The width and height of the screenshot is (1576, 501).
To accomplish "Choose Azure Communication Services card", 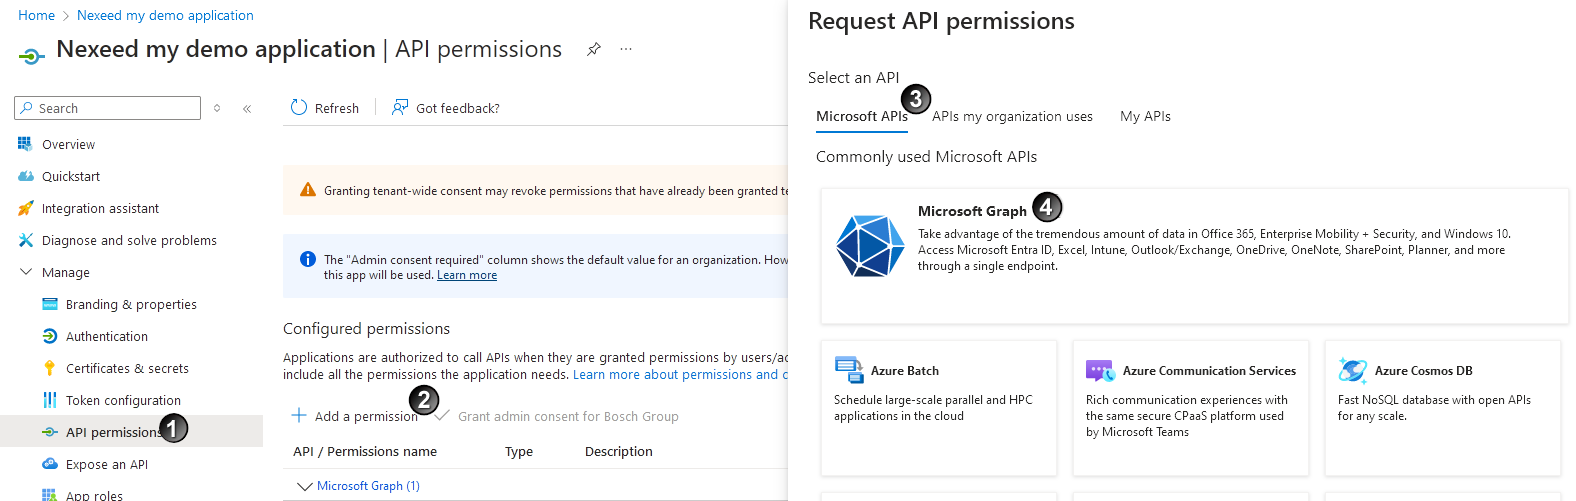I will 1191,408.
